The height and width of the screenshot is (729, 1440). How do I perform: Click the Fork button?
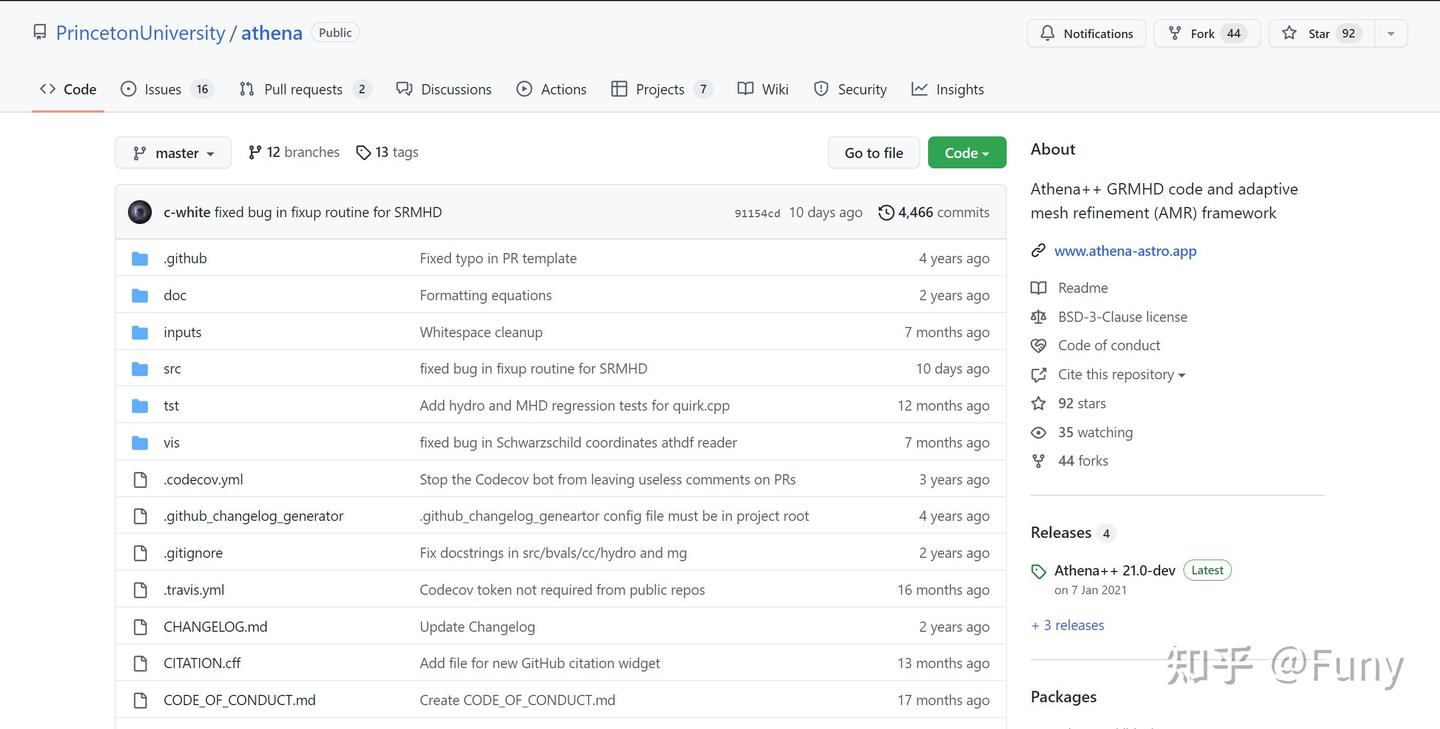coord(1207,33)
